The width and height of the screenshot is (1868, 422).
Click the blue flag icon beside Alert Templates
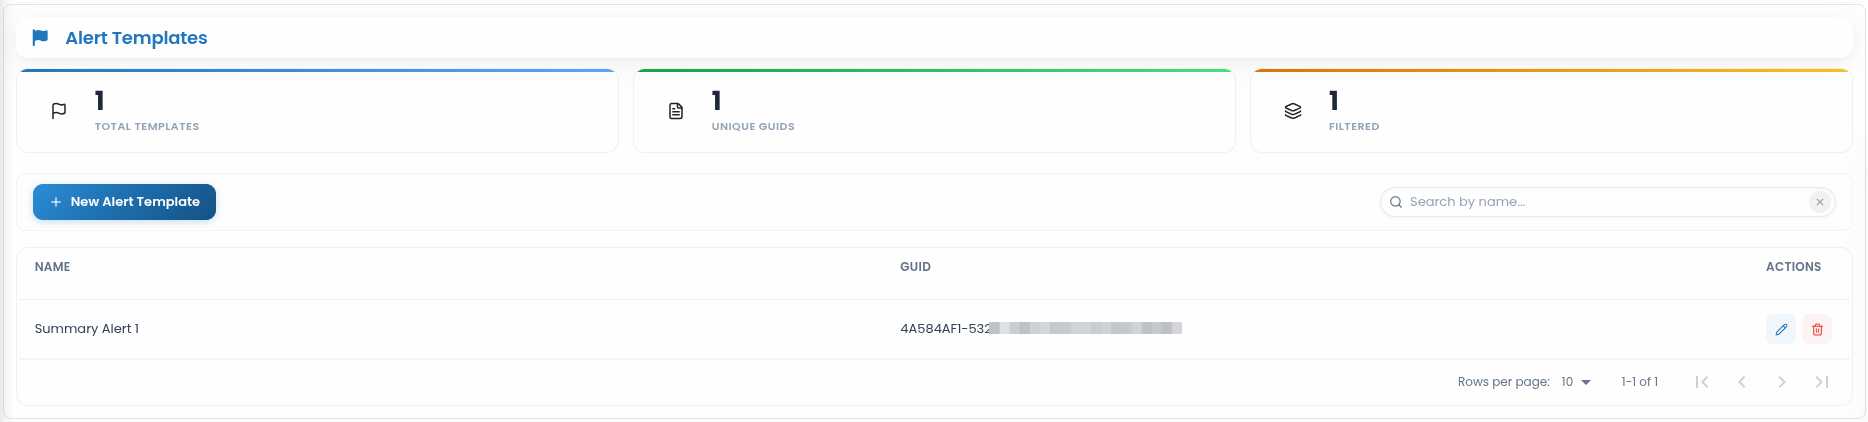click(40, 38)
